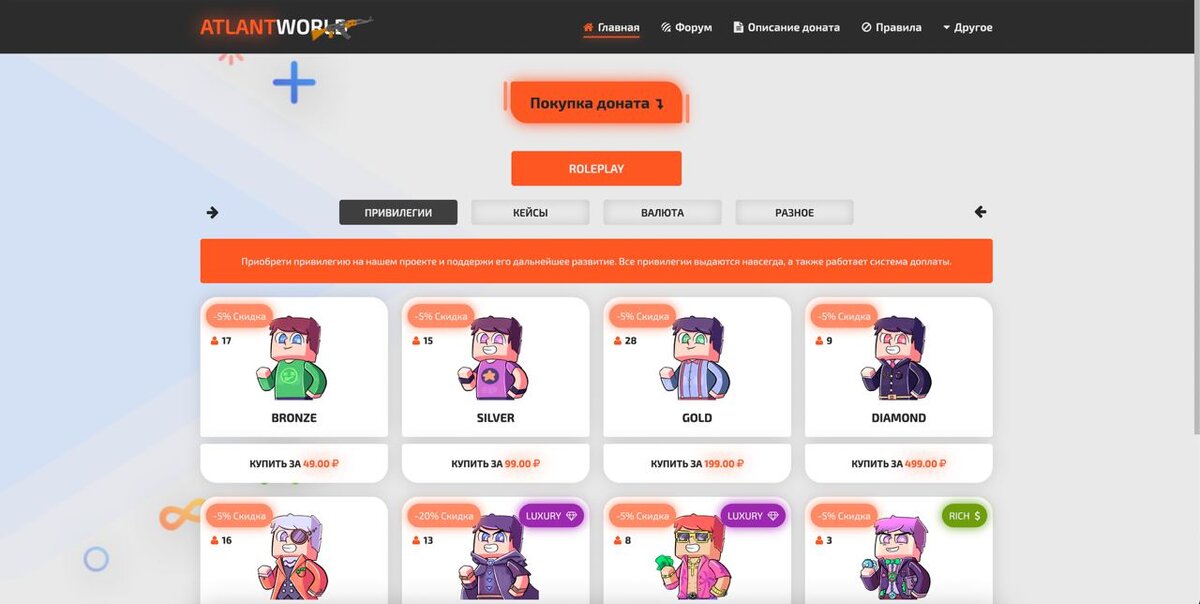Click the RICH dollar badge
The image size is (1200, 604).
964,516
